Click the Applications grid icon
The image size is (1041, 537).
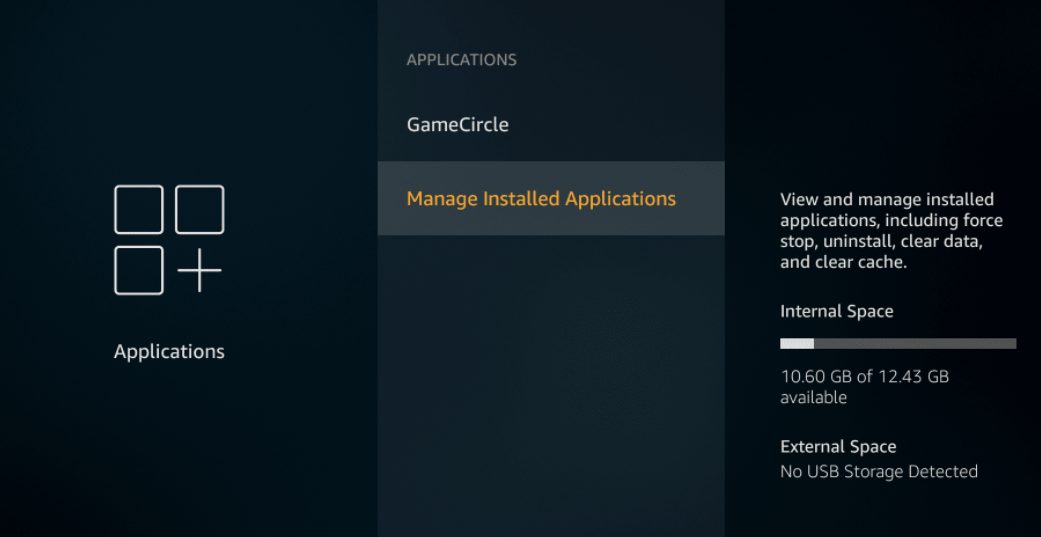[169, 240]
